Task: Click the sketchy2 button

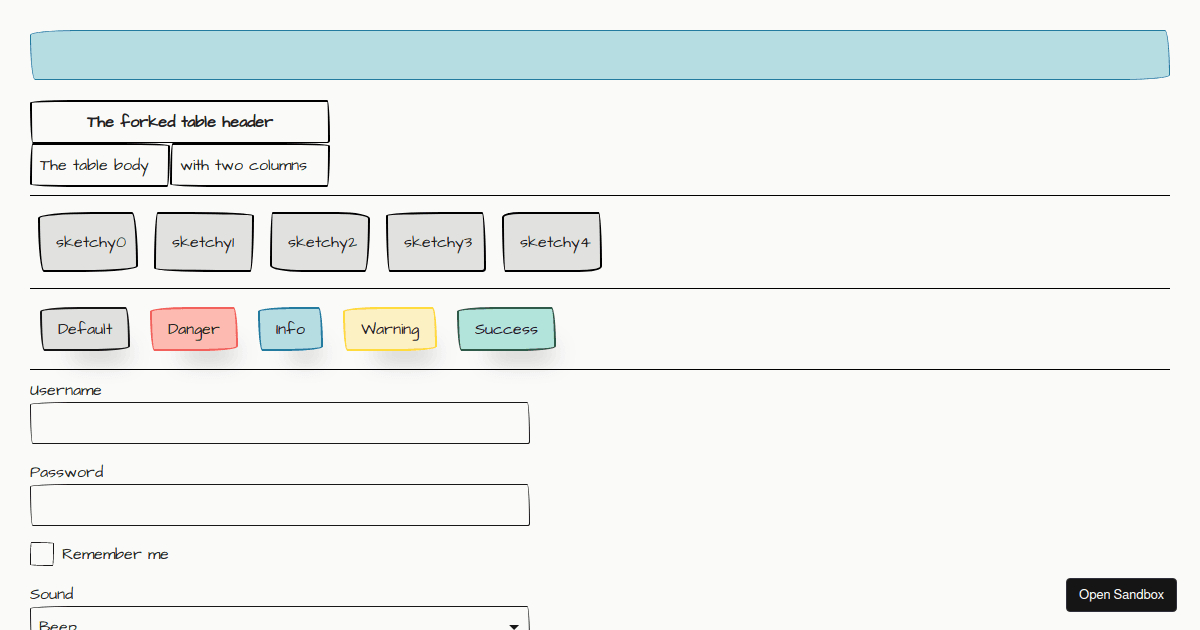Action: [x=320, y=241]
